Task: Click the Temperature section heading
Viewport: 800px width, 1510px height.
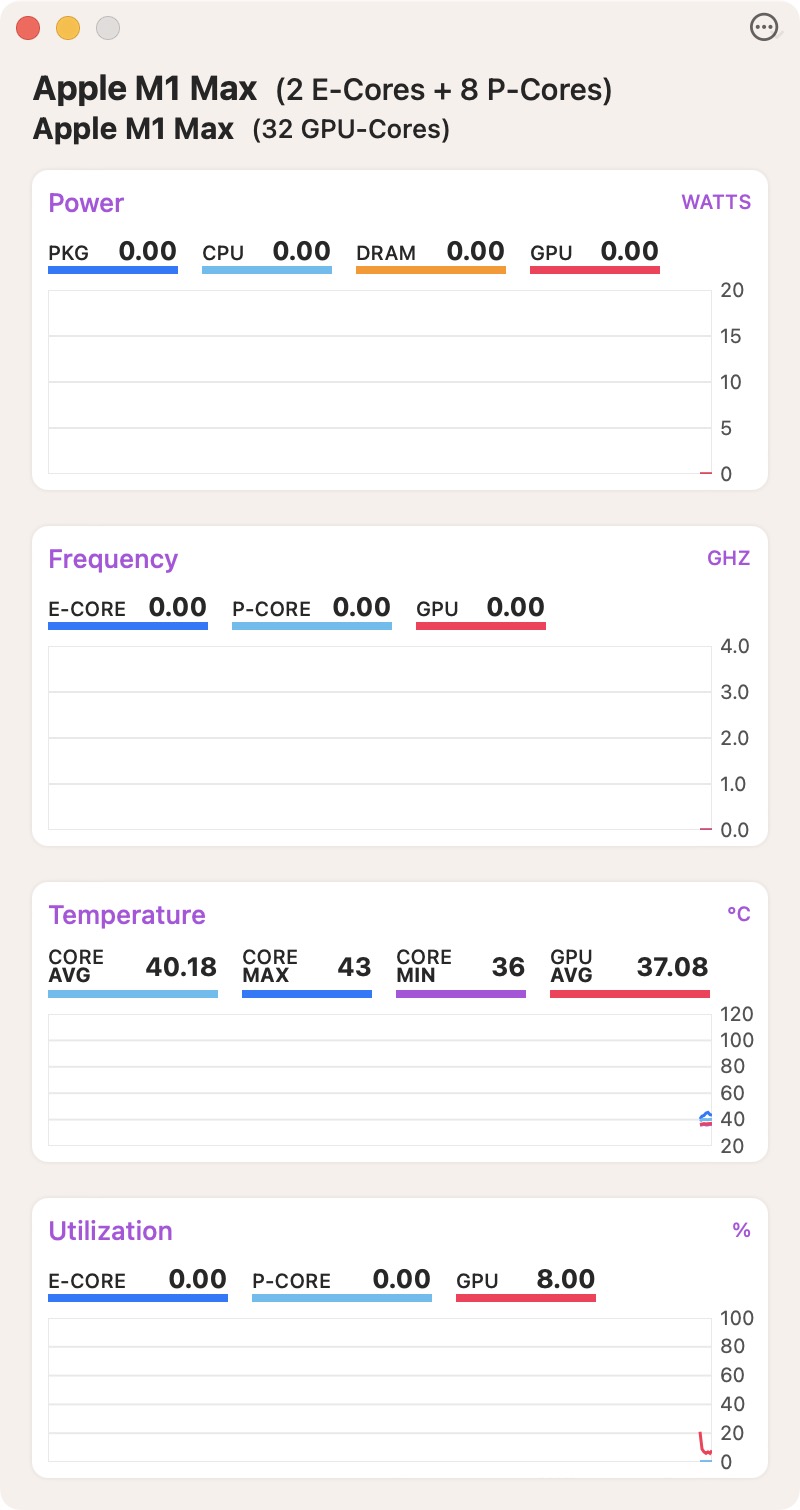Action: tap(127, 915)
